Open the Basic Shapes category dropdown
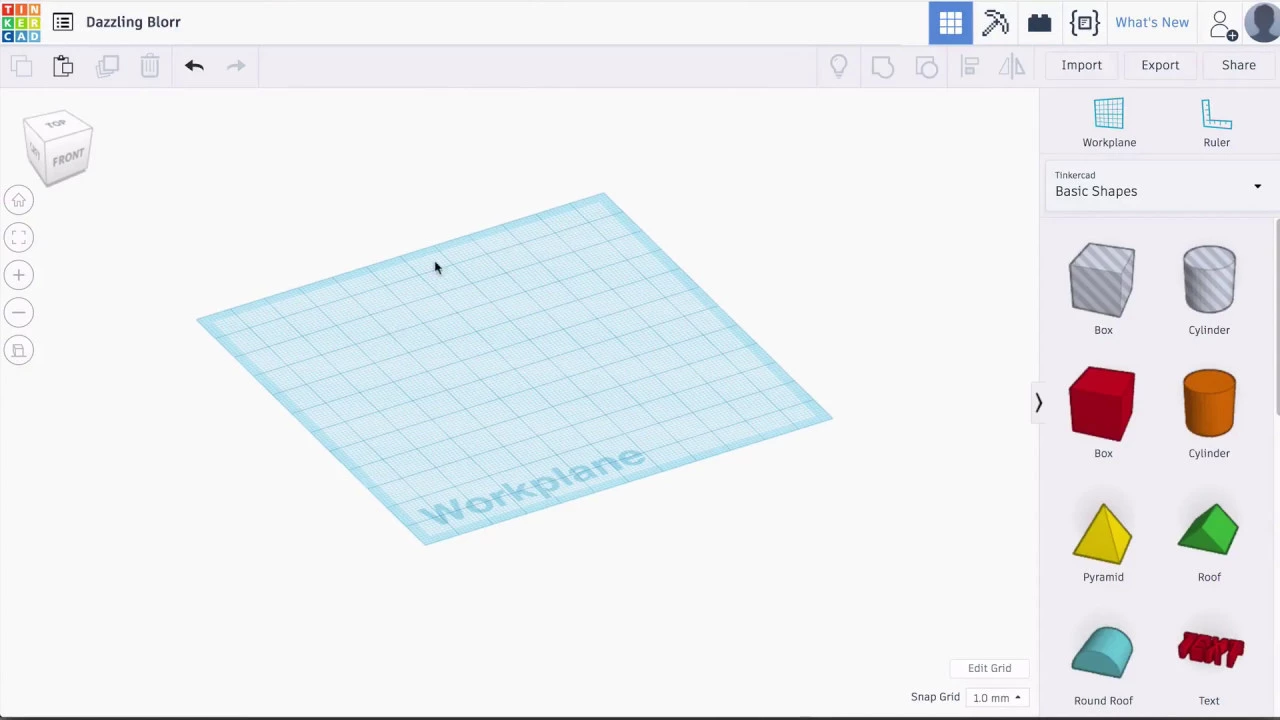1280x720 pixels. 1160,185
